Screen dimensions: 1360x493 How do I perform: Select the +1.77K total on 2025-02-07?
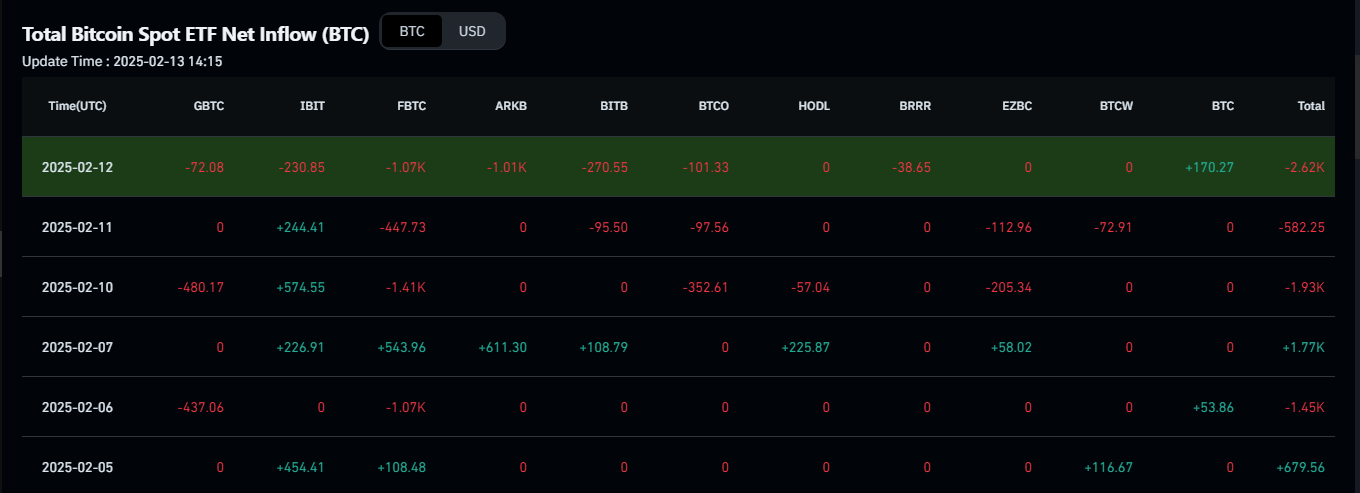(x=1305, y=347)
